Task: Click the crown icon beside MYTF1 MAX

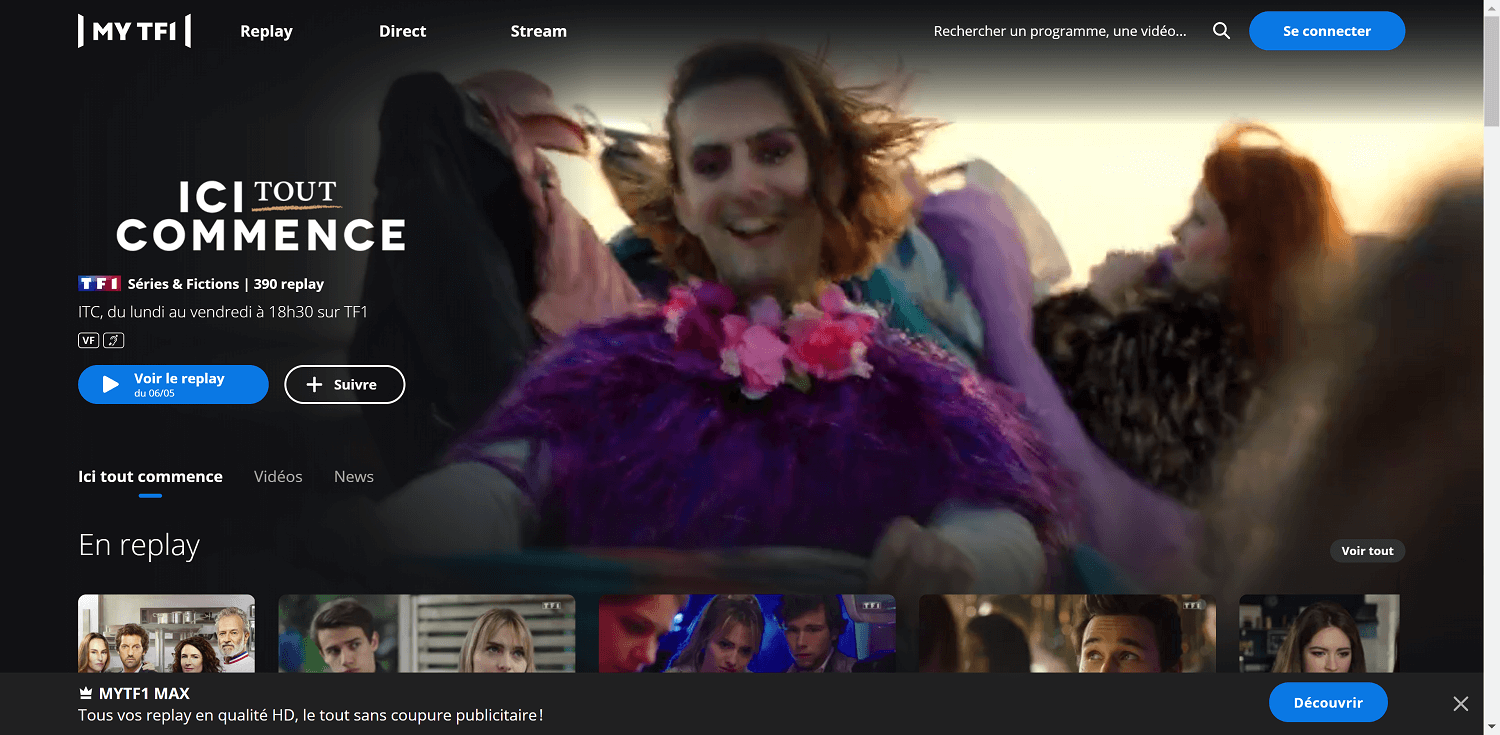Action: click(x=86, y=693)
